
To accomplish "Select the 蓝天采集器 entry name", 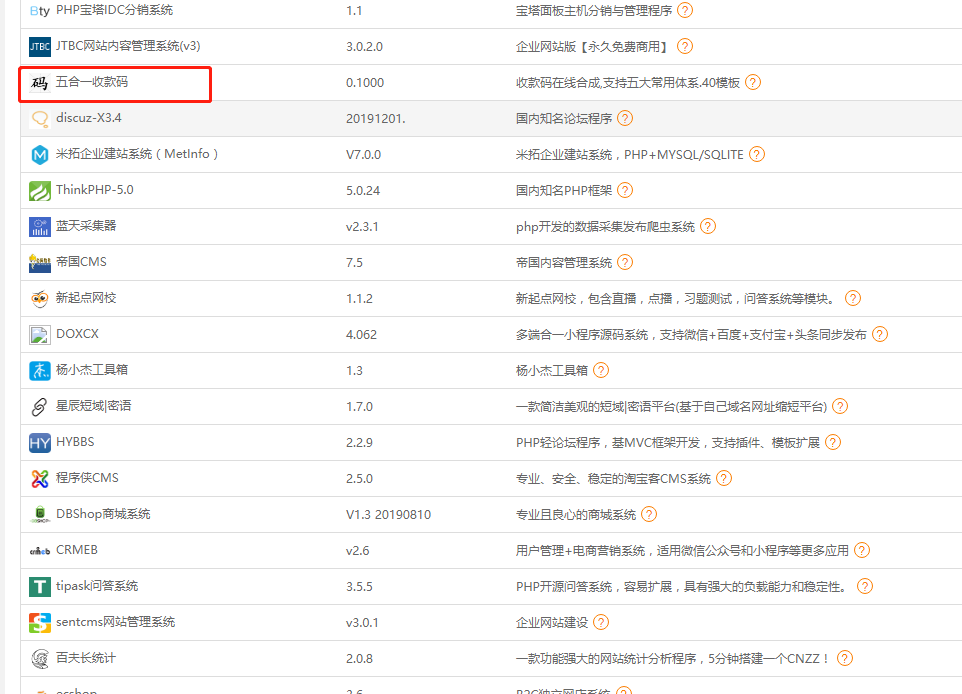I will (x=86, y=226).
